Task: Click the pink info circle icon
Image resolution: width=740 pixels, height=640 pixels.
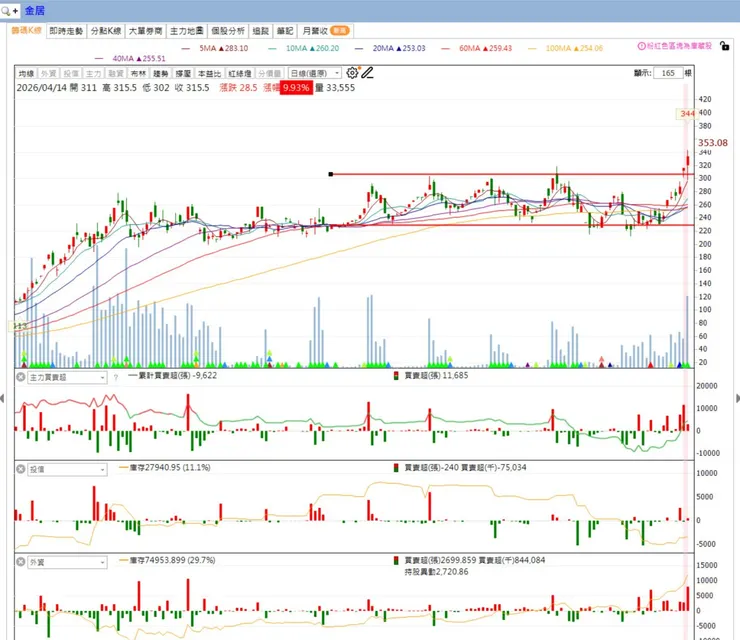Action: tap(641, 46)
